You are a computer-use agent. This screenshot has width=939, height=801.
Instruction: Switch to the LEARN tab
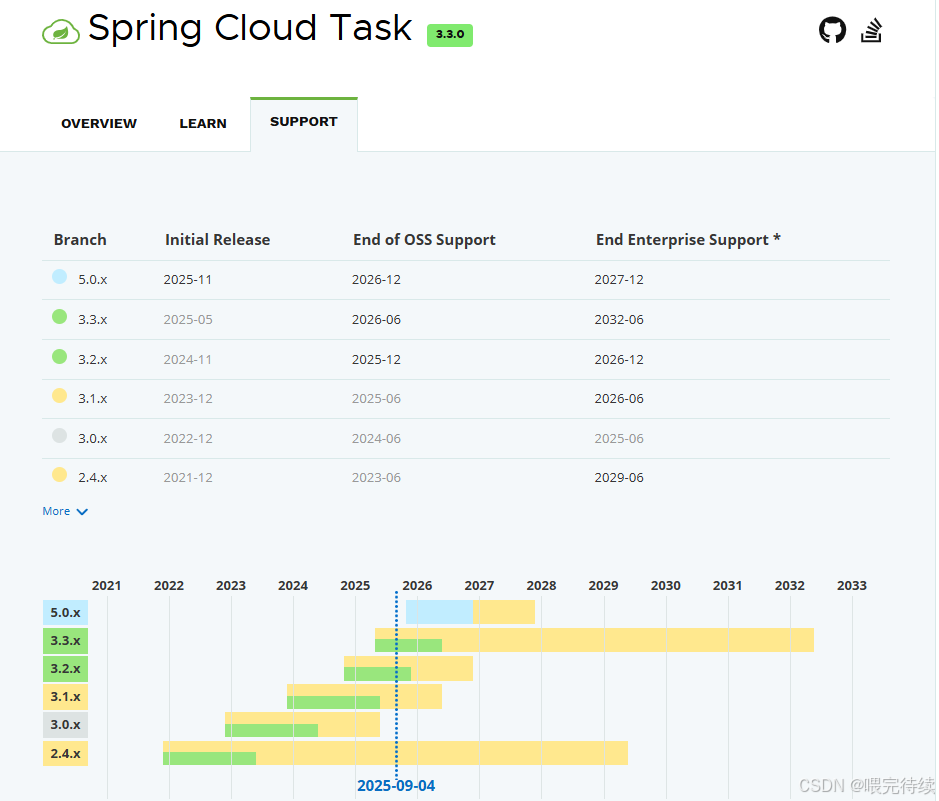coord(203,123)
